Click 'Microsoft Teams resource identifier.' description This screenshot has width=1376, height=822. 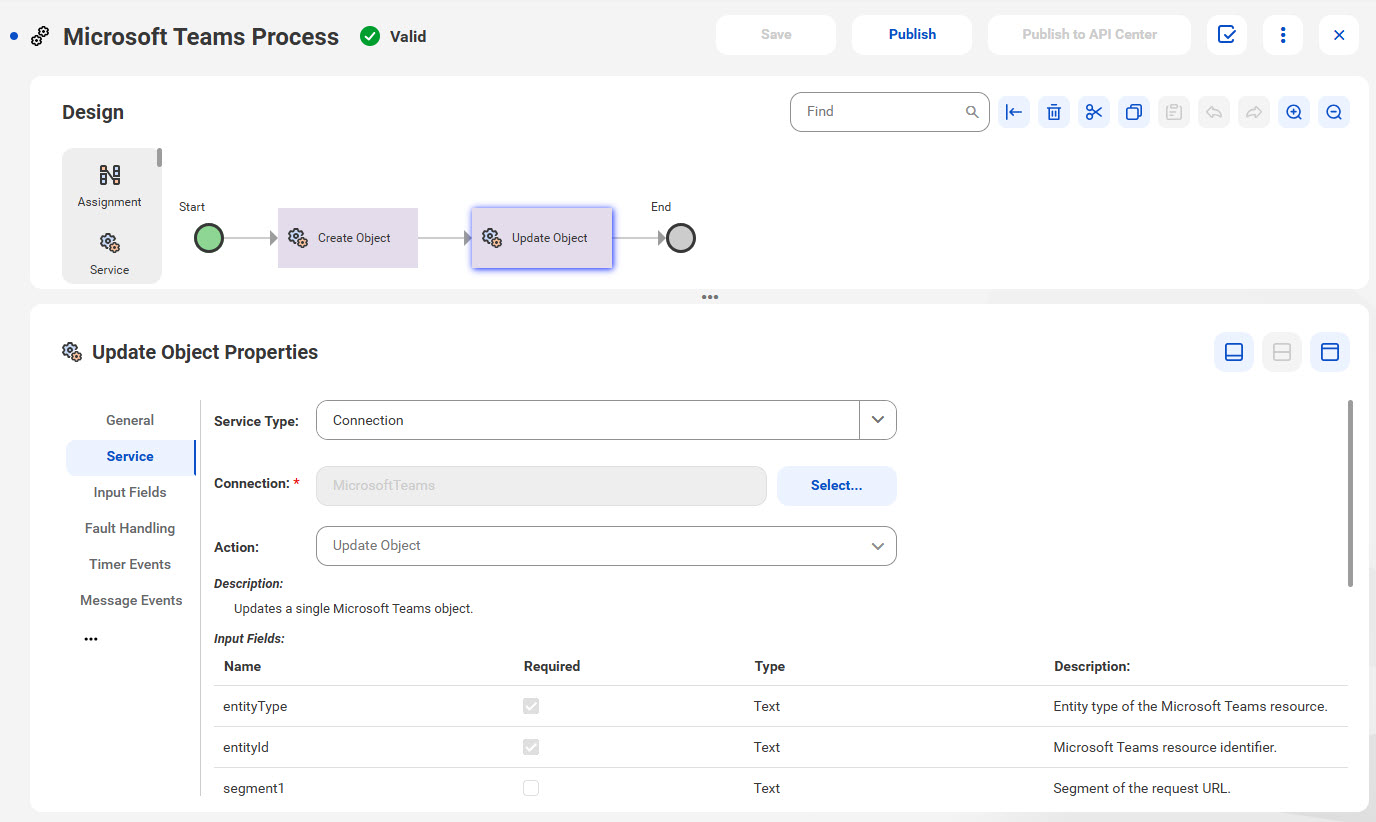pyautogui.click(x=1165, y=747)
